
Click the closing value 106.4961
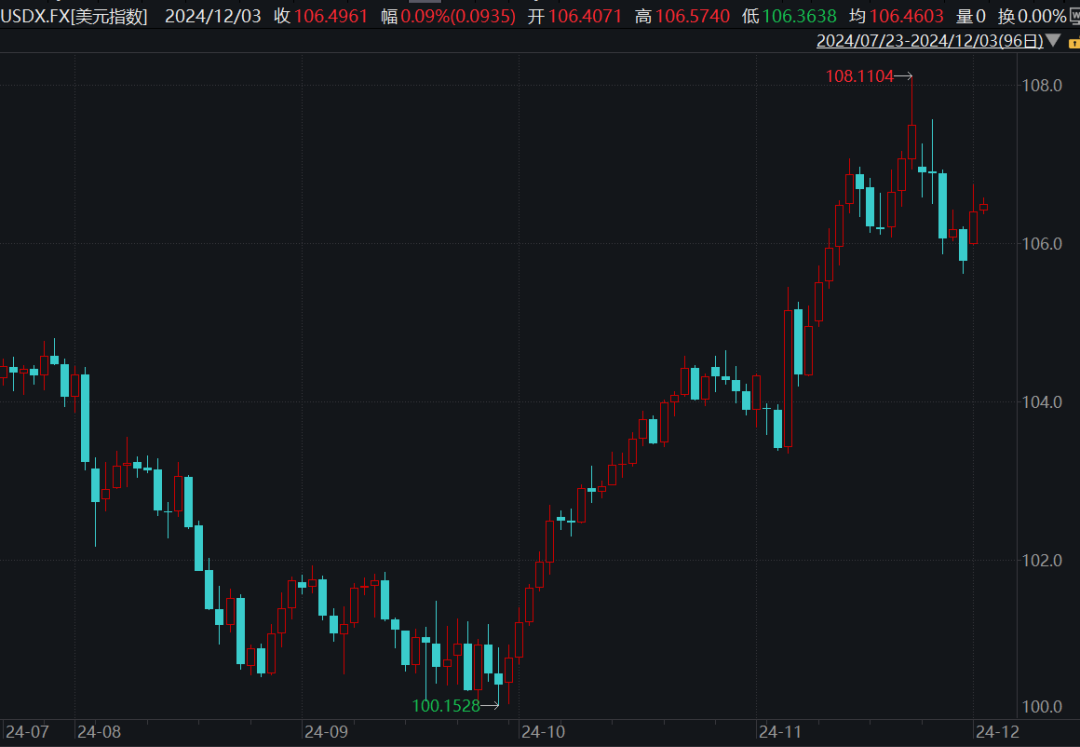[x=331, y=16]
